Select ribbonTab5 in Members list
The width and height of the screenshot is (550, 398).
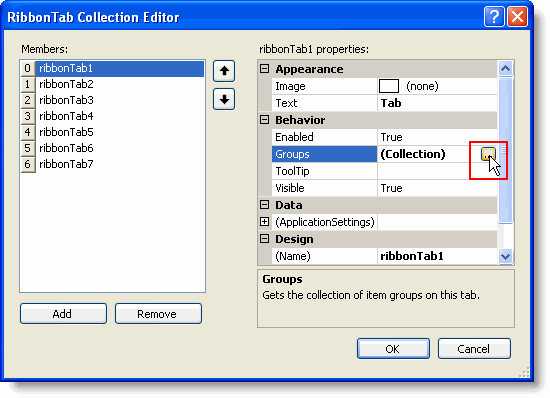tap(120, 132)
